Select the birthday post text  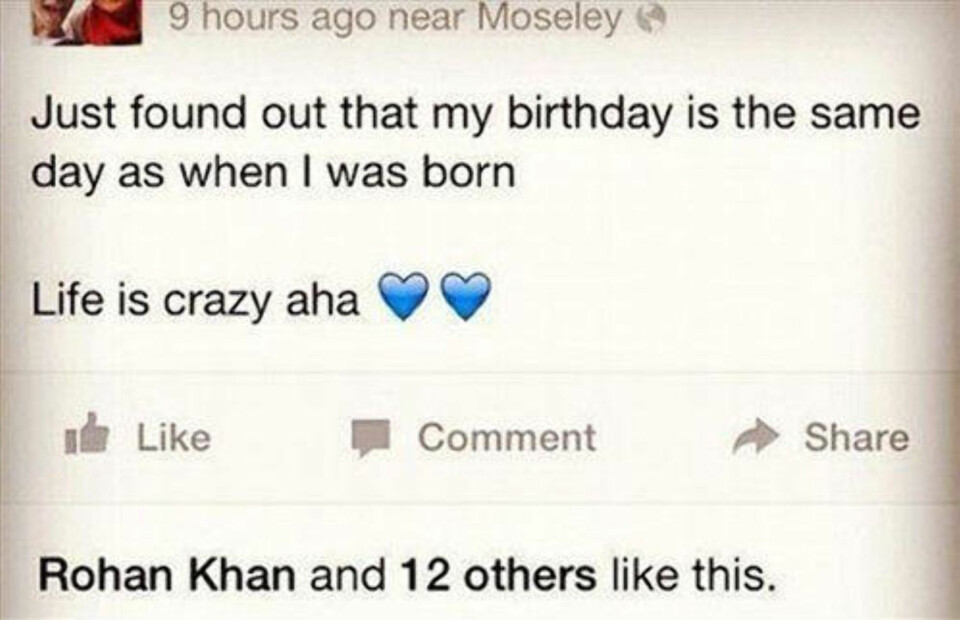(x=475, y=144)
